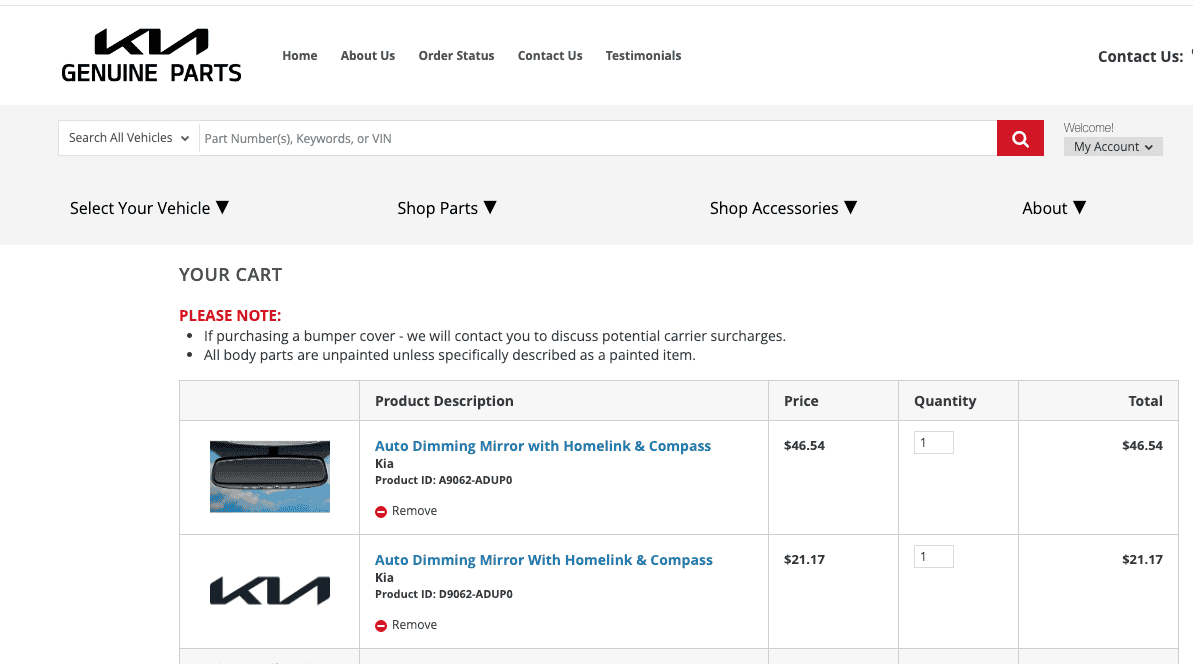Click the red search magnifier button

1020,138
